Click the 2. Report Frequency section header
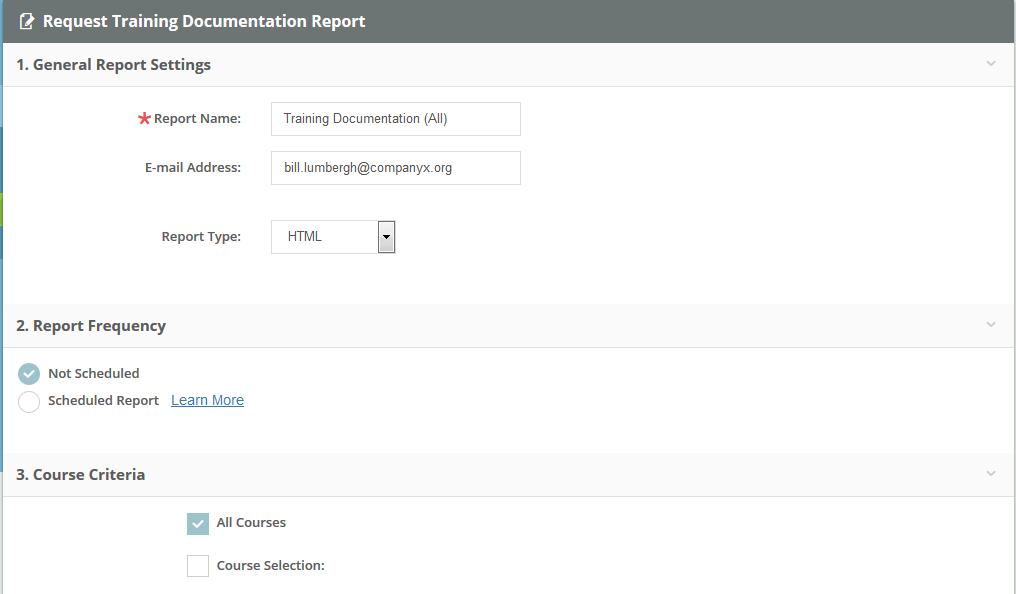 click(x=91, y=324)
